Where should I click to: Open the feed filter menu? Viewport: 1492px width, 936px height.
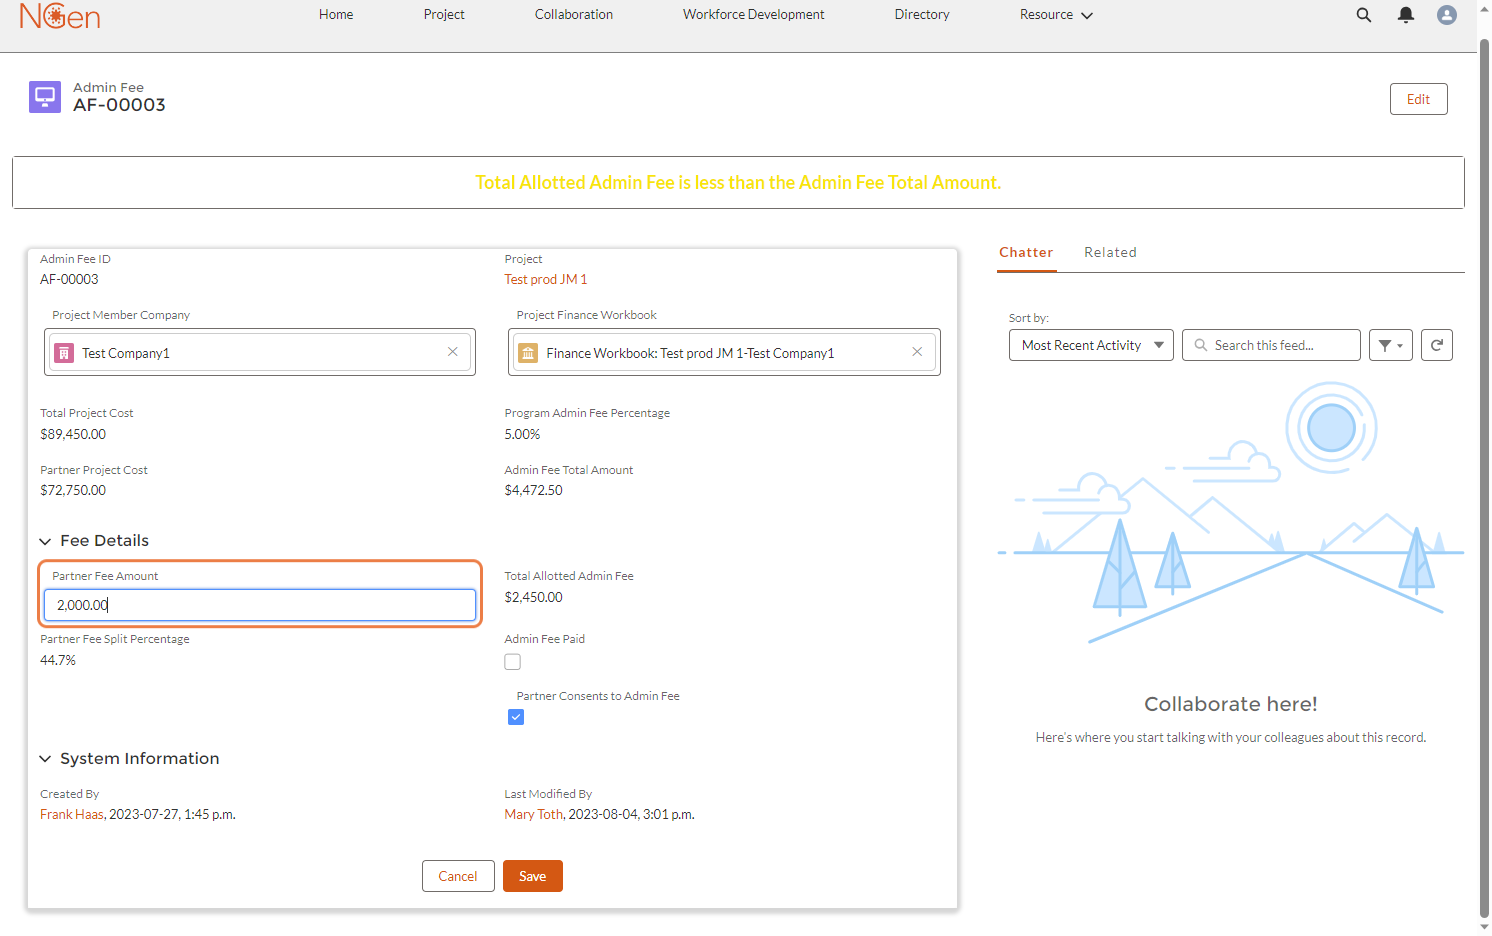tap(1391, 345)
